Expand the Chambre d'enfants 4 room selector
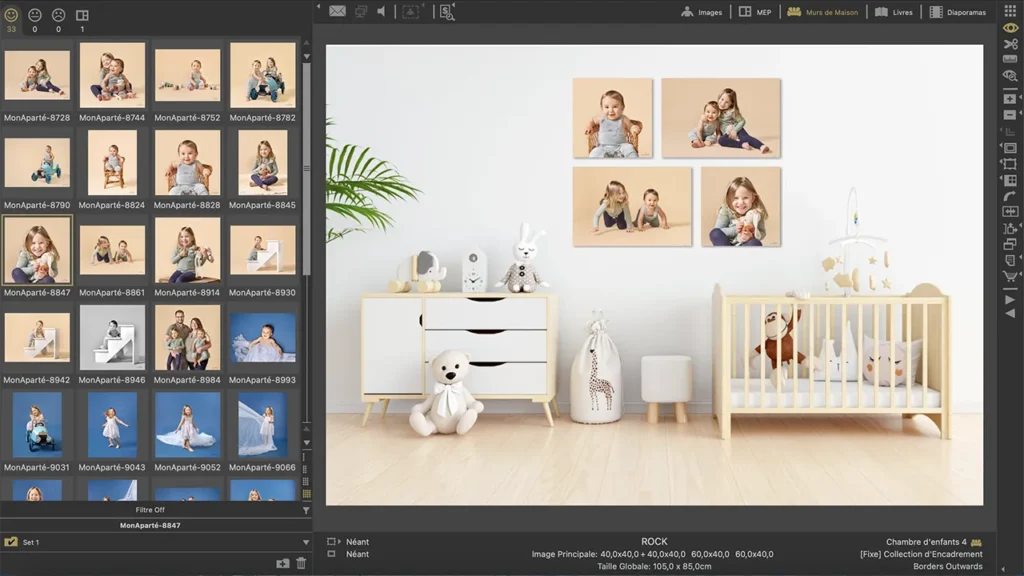 pos(976,542)
